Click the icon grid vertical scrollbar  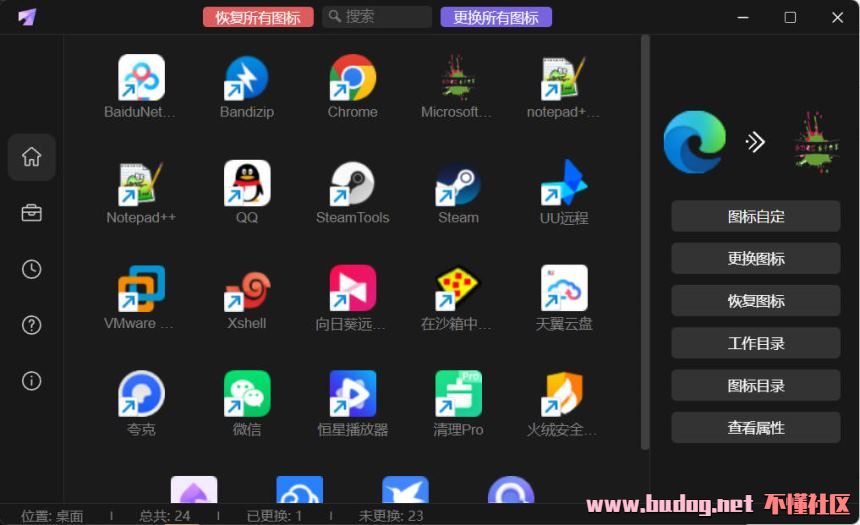[x=645, y=240]
